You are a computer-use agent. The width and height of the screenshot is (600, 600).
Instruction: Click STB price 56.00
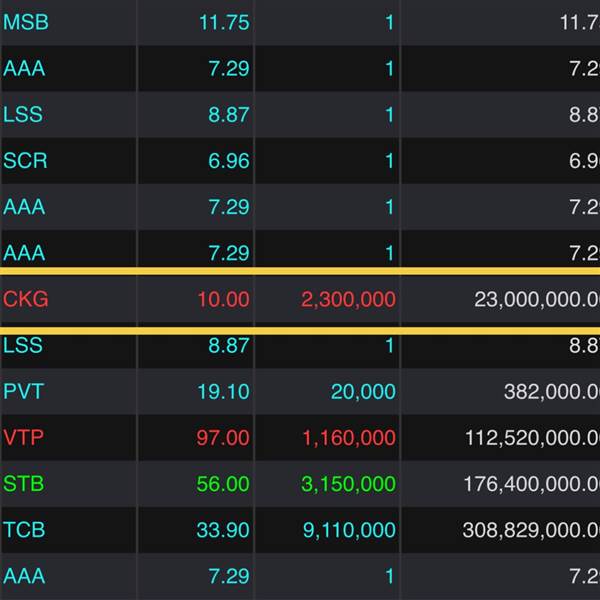click(x=223, y=484)
